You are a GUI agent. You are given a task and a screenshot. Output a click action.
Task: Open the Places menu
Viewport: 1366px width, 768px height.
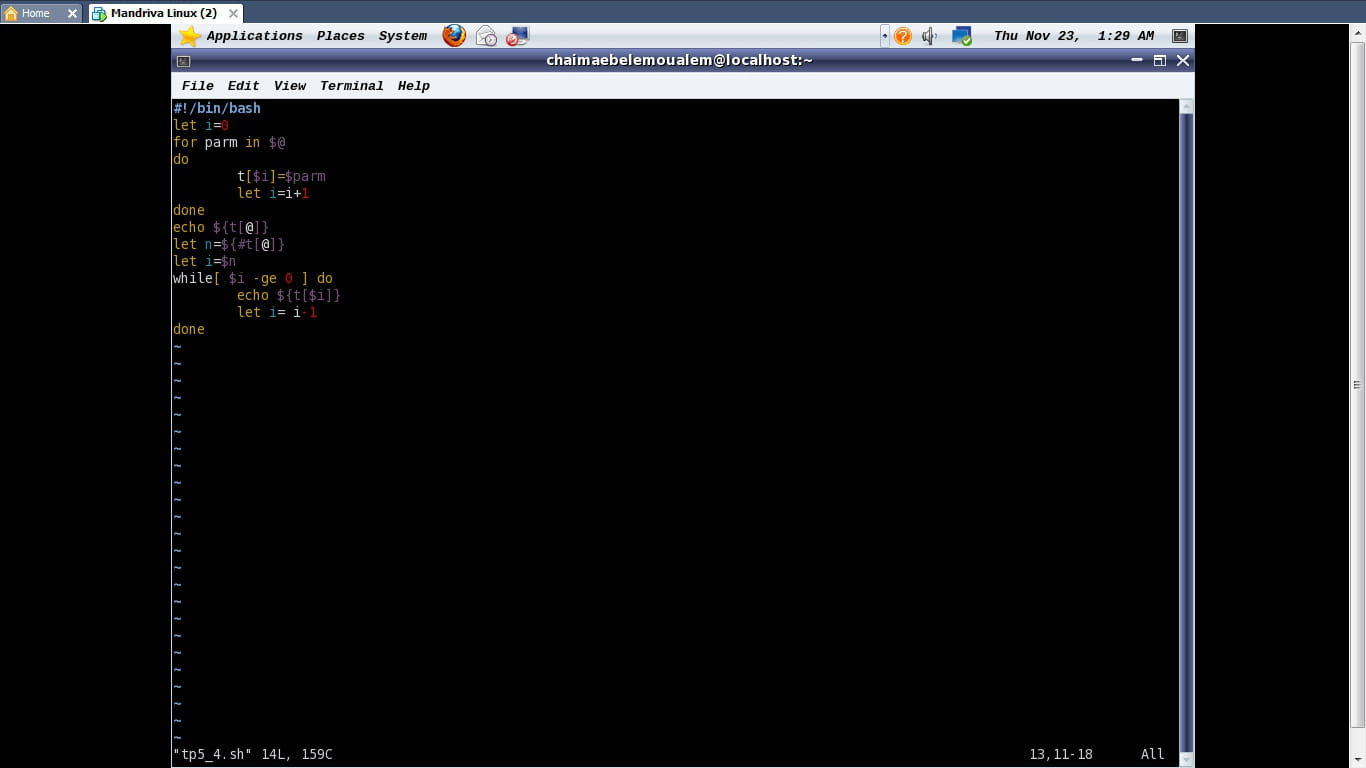coord(340,36)
